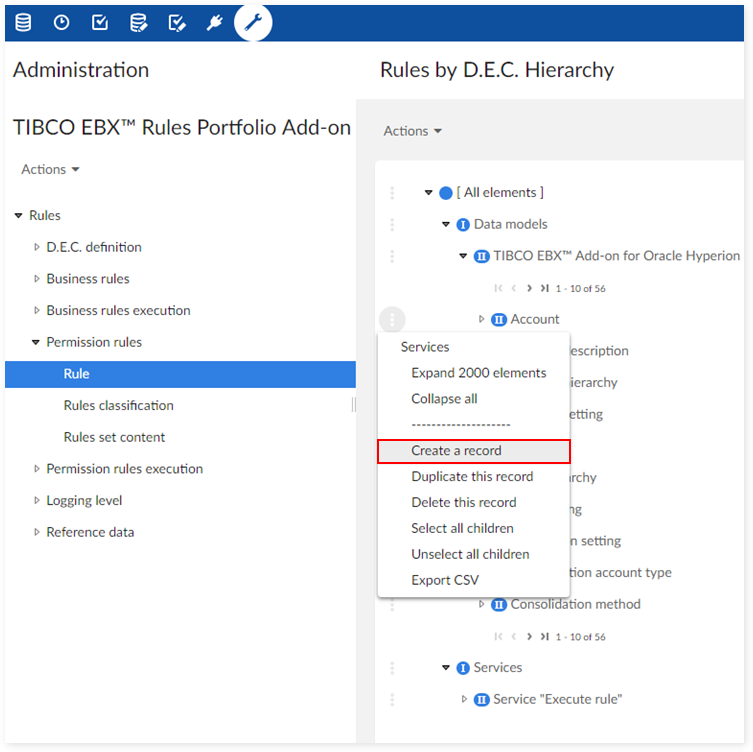This screenshot has height=752, width=753.
Task: Open Actions dropdown above hierarchy view
Action: pos(413,131)
